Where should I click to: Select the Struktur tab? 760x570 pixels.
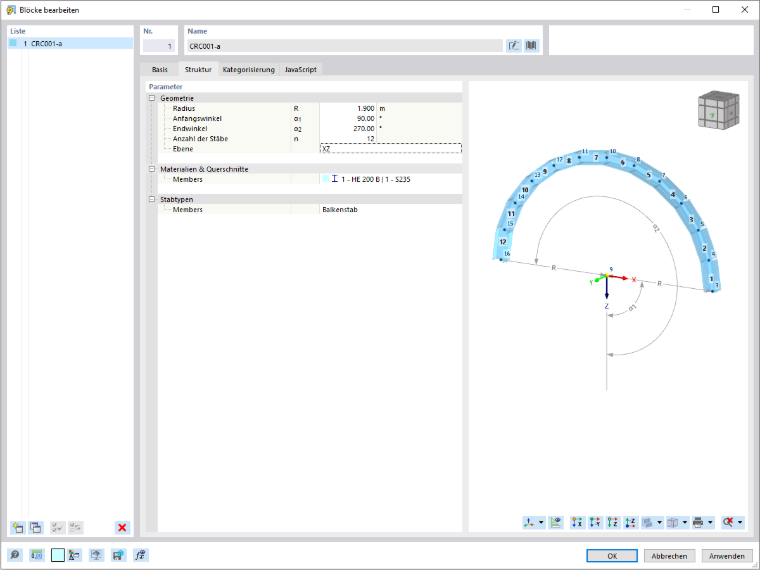[198, 69]
